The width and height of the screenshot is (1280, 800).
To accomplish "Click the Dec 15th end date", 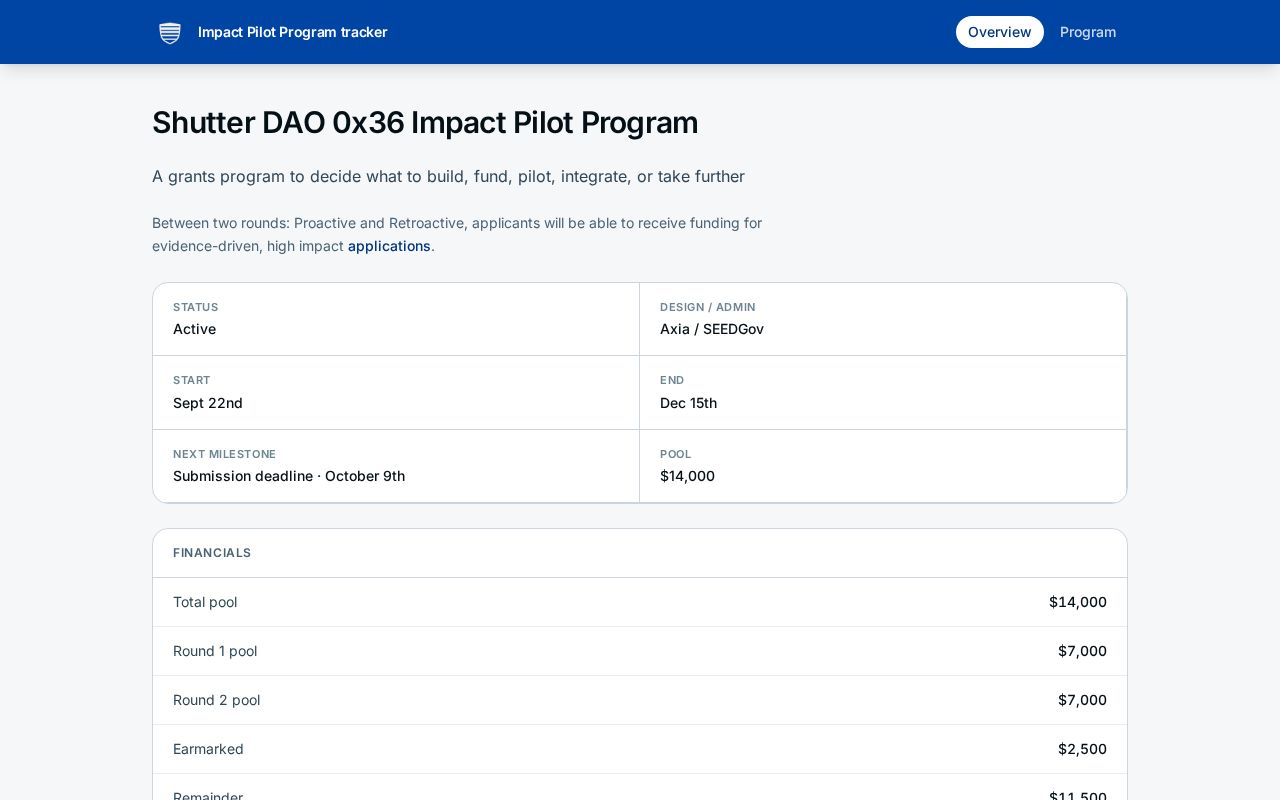I will point(688,403).
